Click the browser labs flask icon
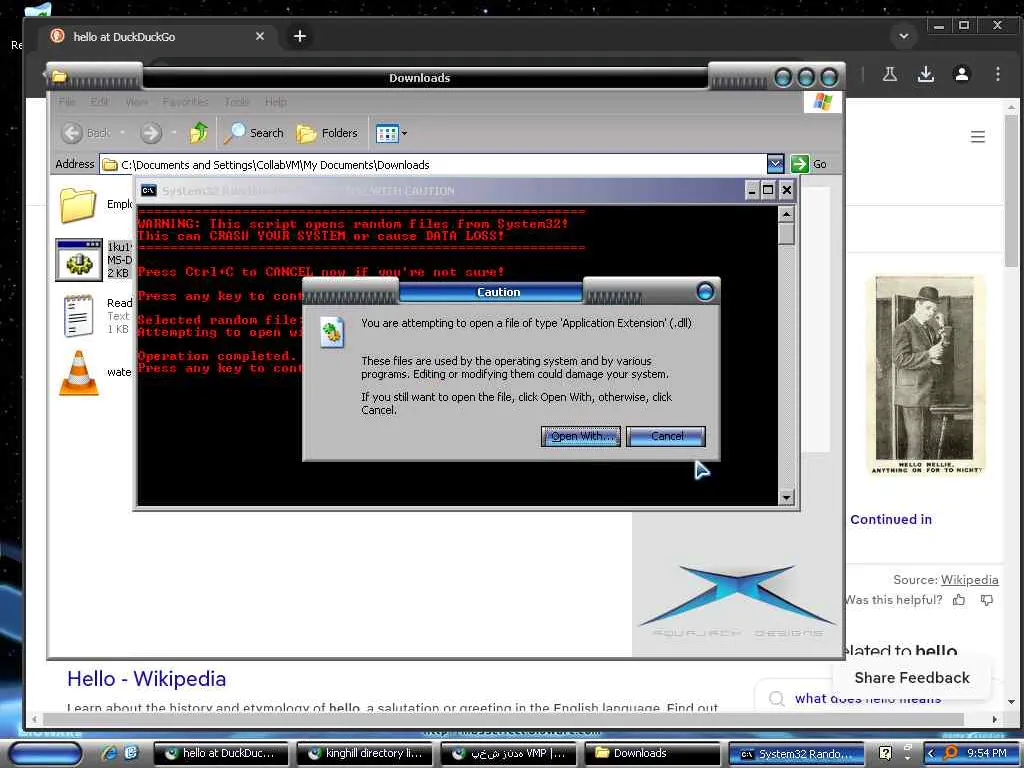The height and width of the screenshot is (768, 1024). click(889, 74)
